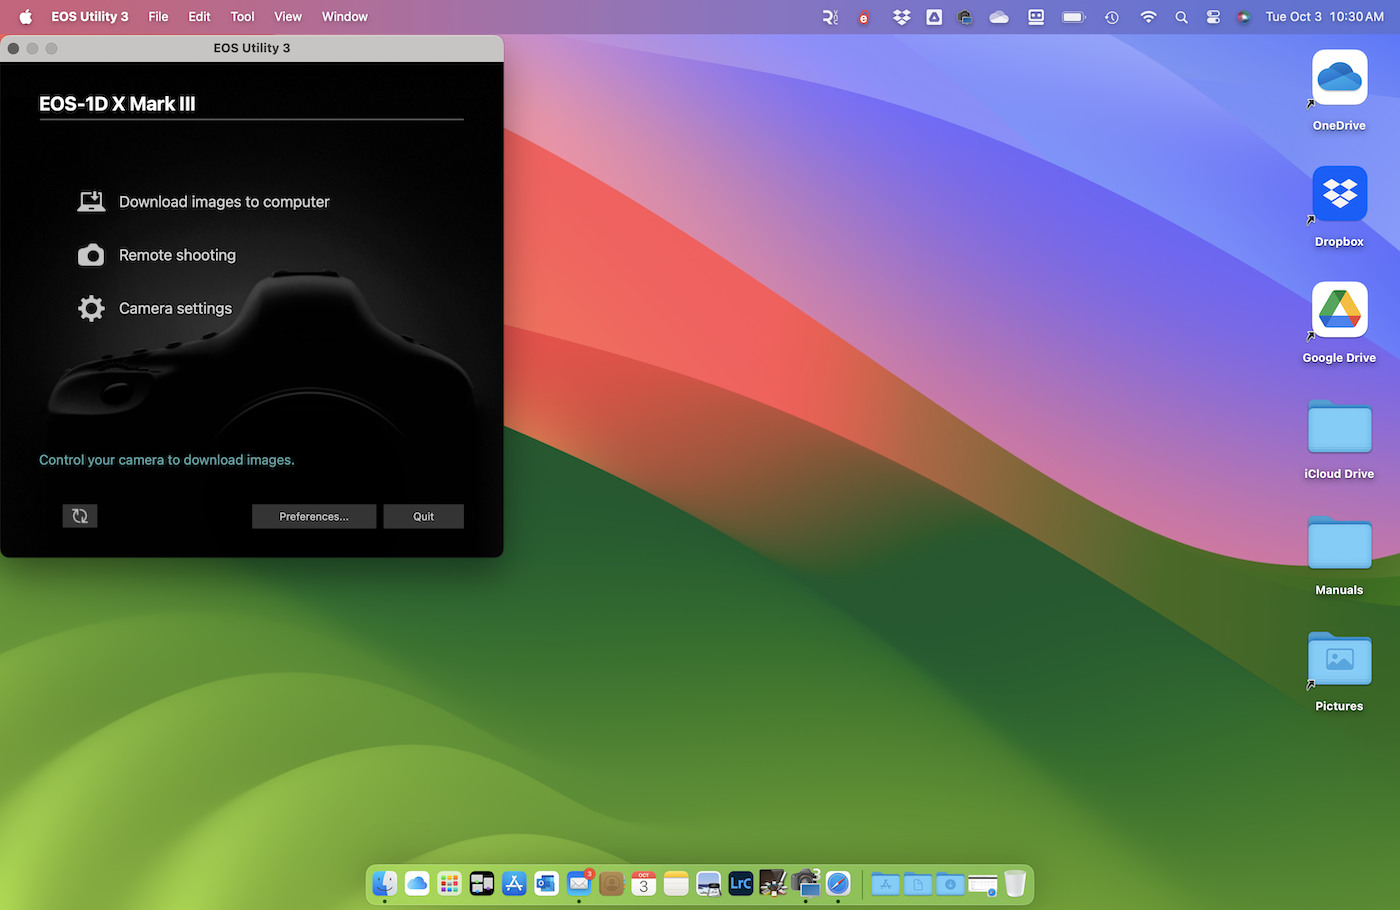Open the File menu
Screen dimensions: 1400x910
pos(158,17)
